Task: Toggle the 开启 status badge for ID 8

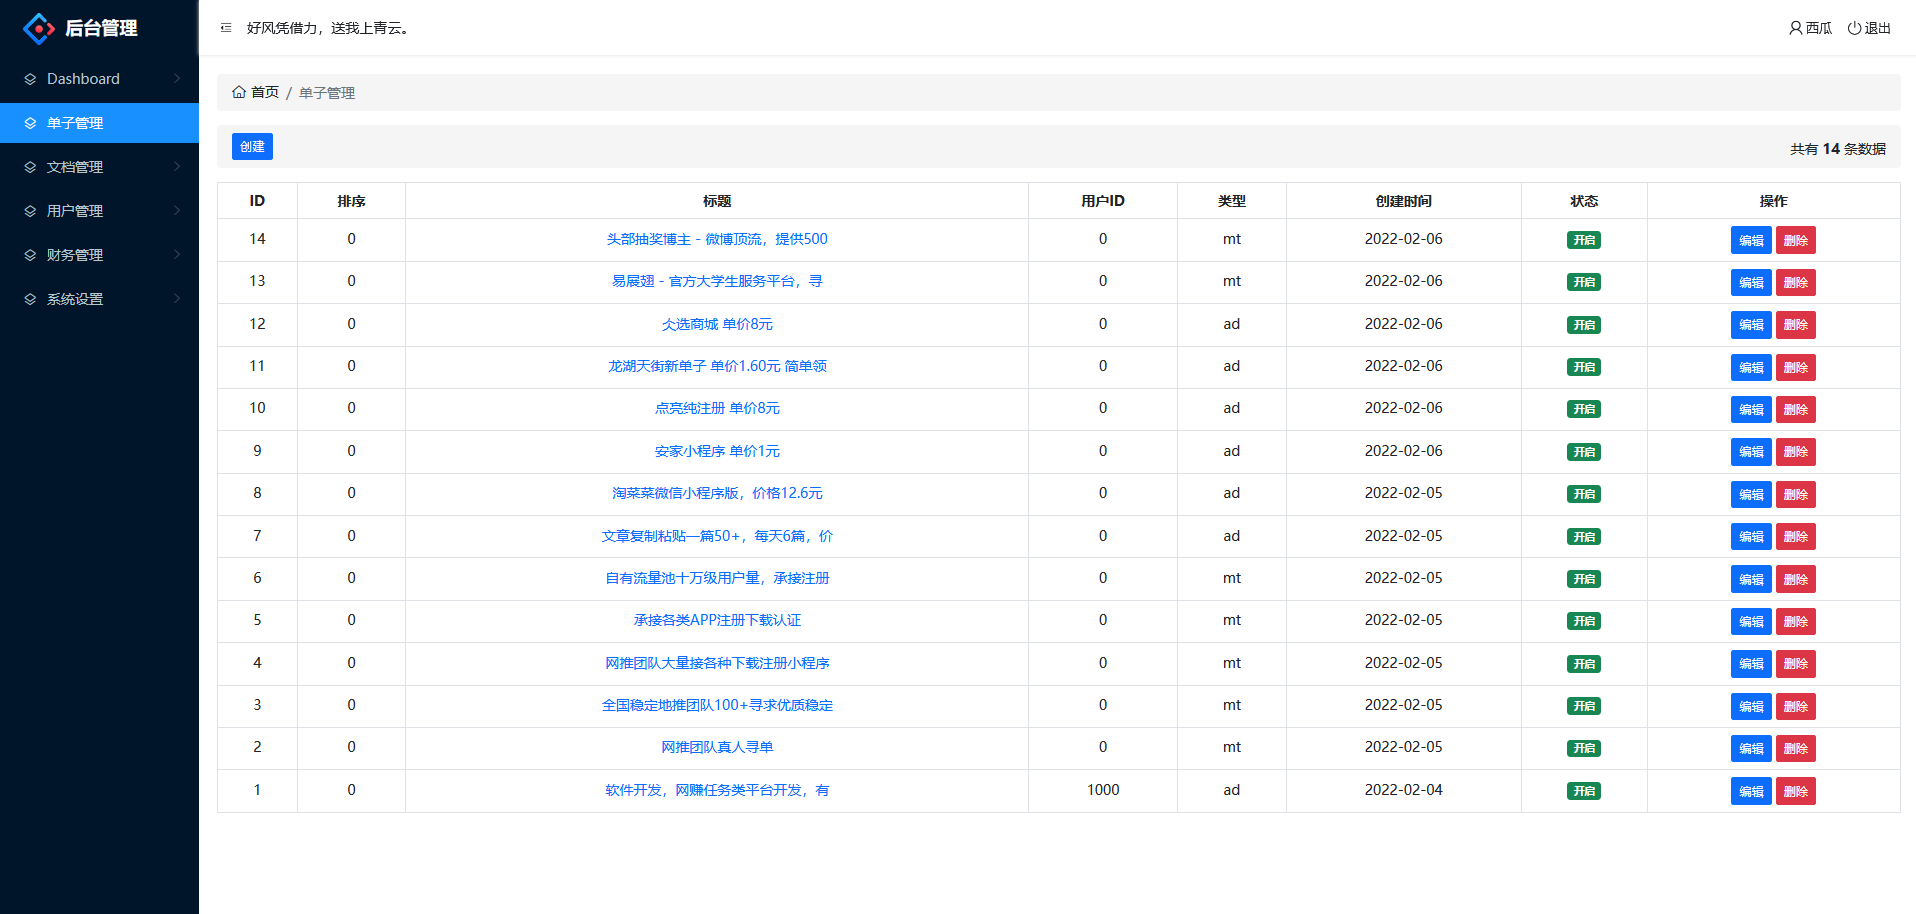Action: (x=1583, y=494)
